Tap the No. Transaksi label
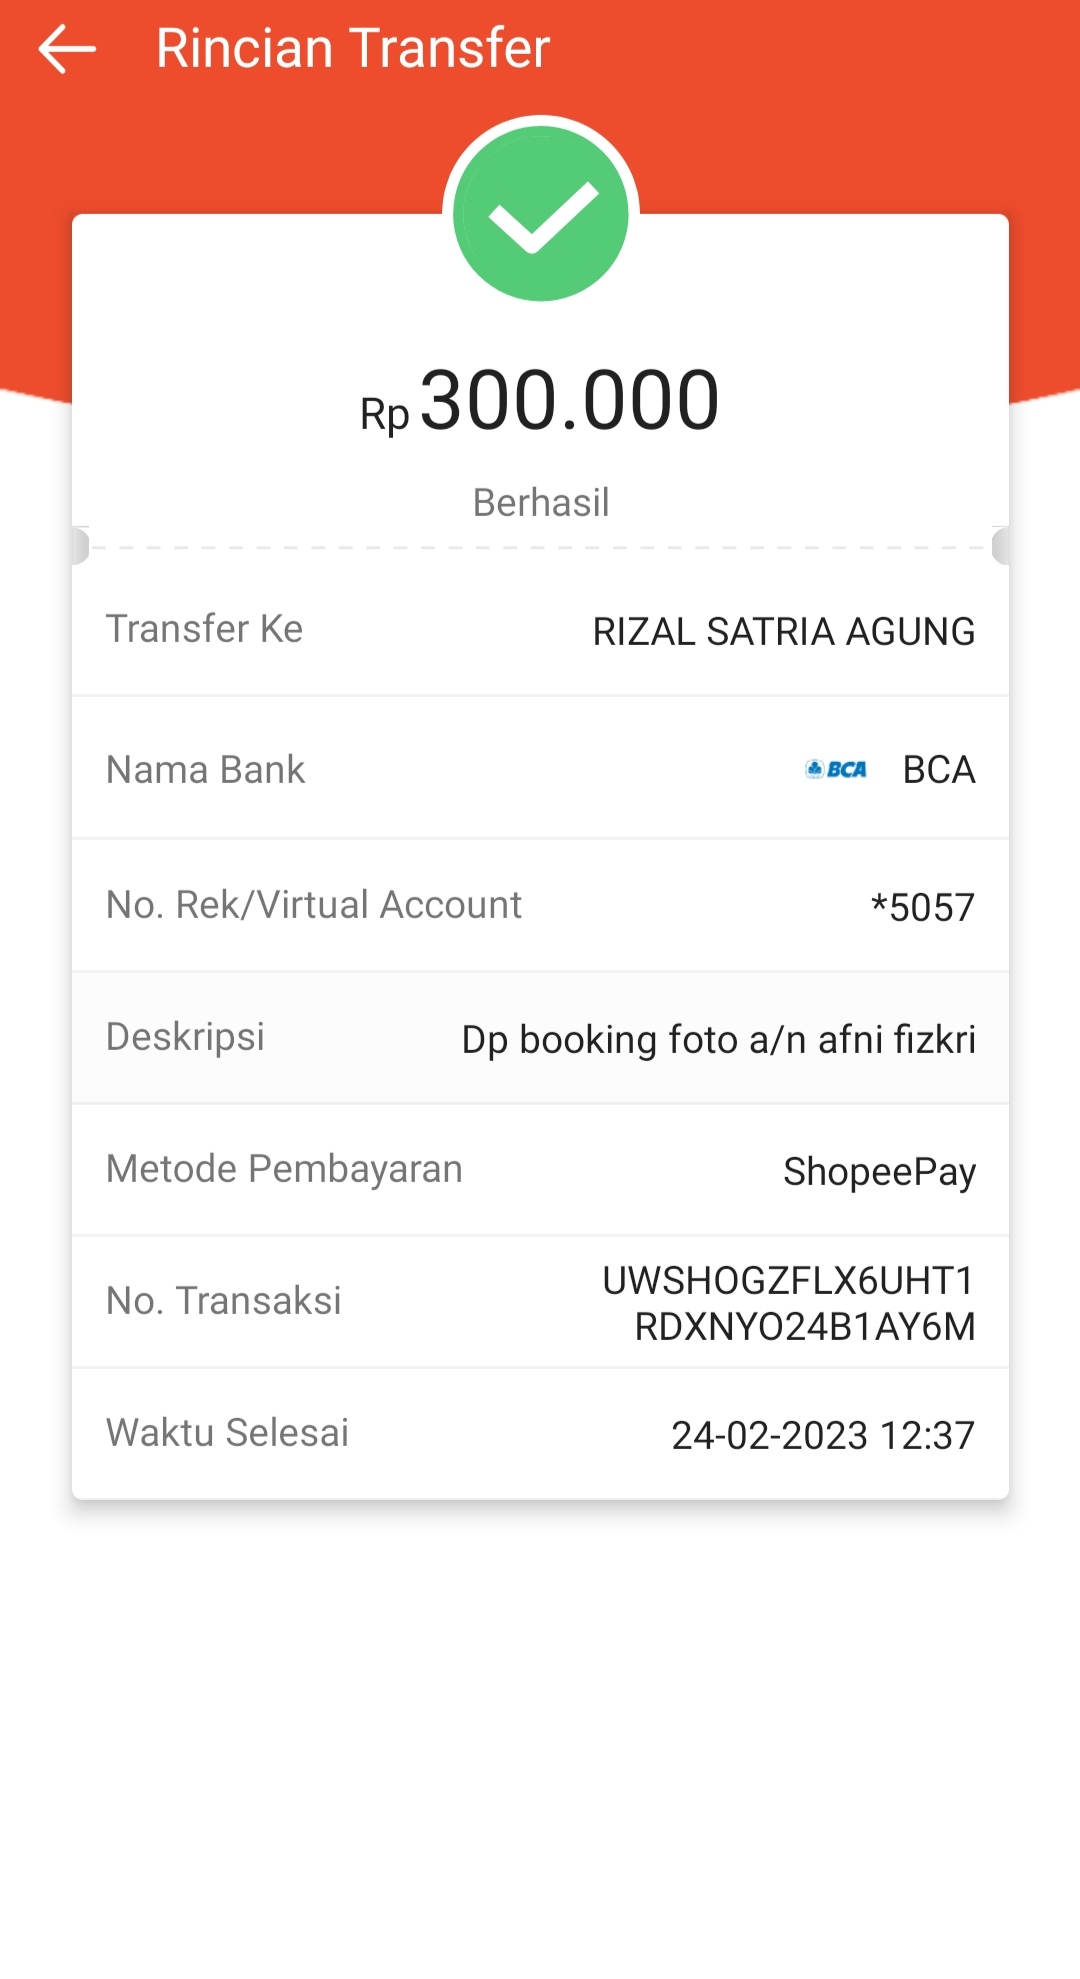Viewport: 1080px width, 1979px height. click(x=223, y=1301)
